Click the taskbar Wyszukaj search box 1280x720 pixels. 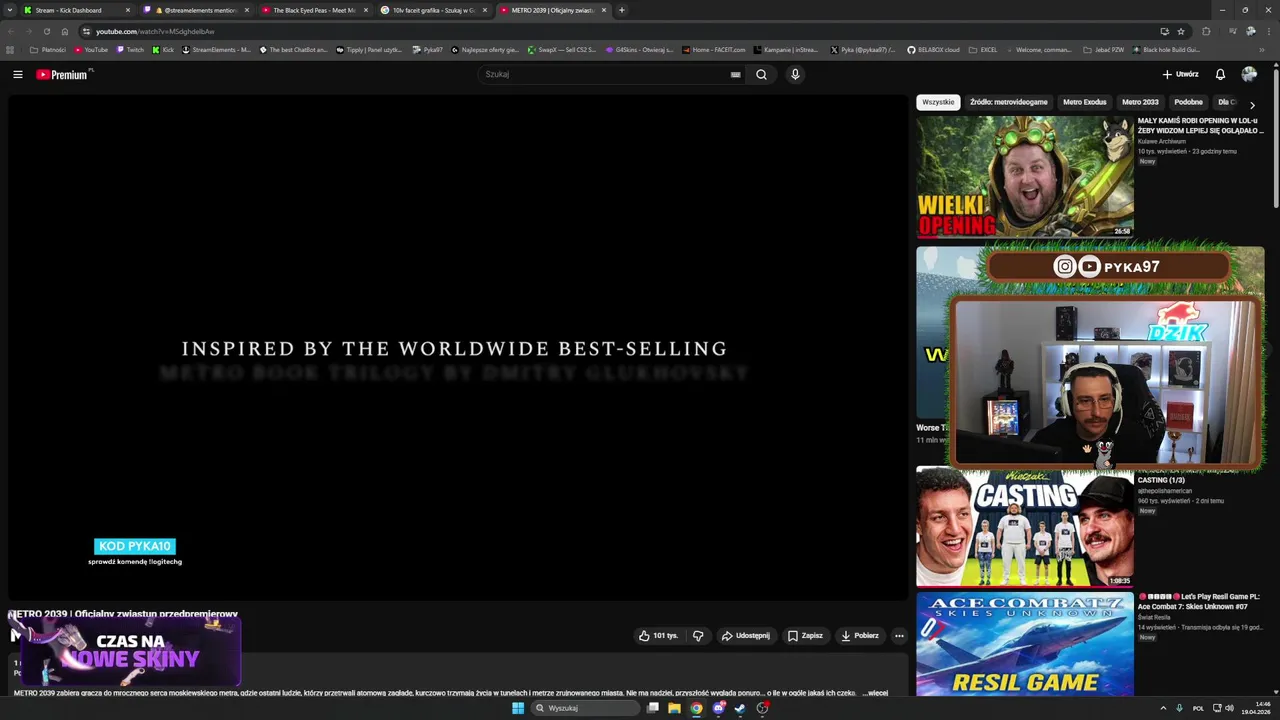(x=585, y=708)
